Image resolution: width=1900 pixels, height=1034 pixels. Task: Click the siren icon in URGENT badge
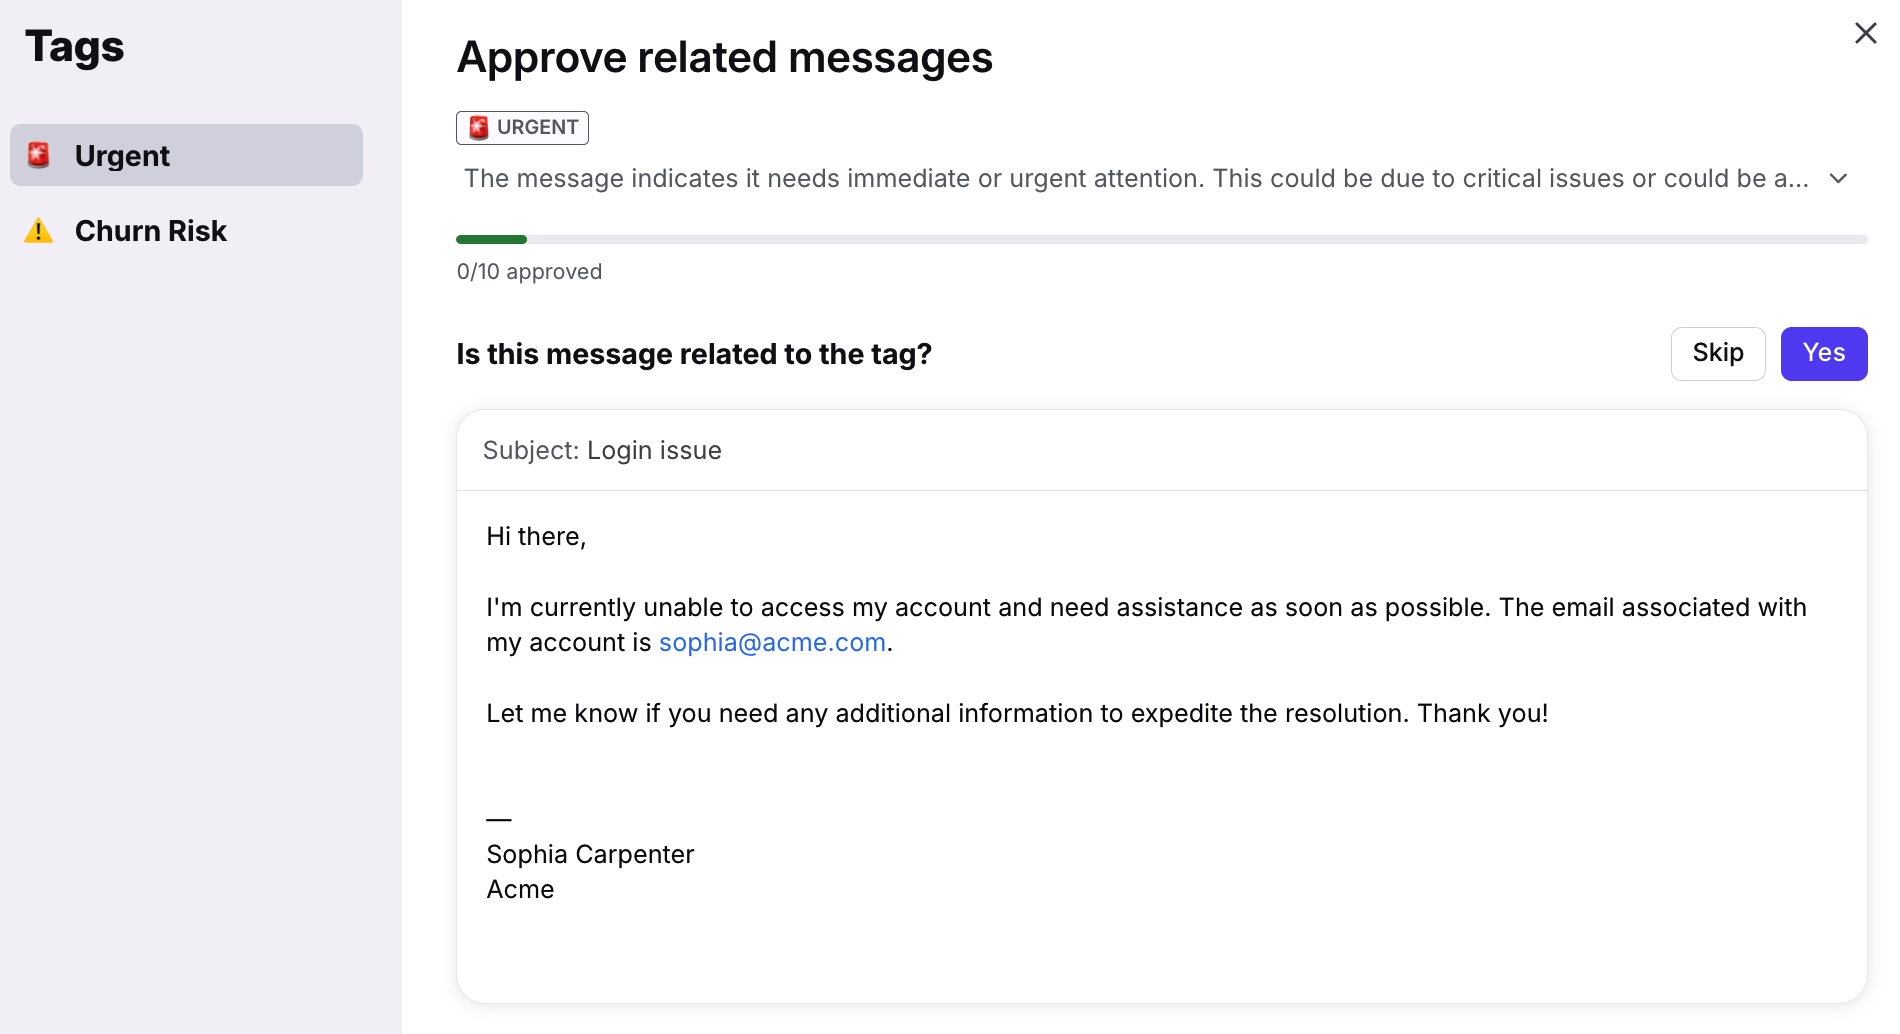pos(479,127)
